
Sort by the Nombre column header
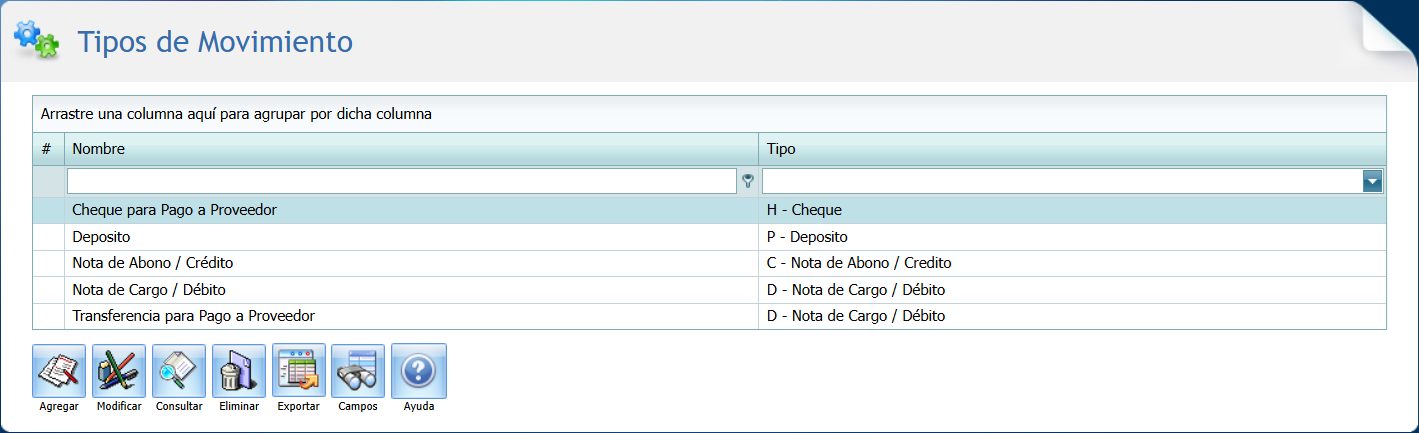point(411,149)
